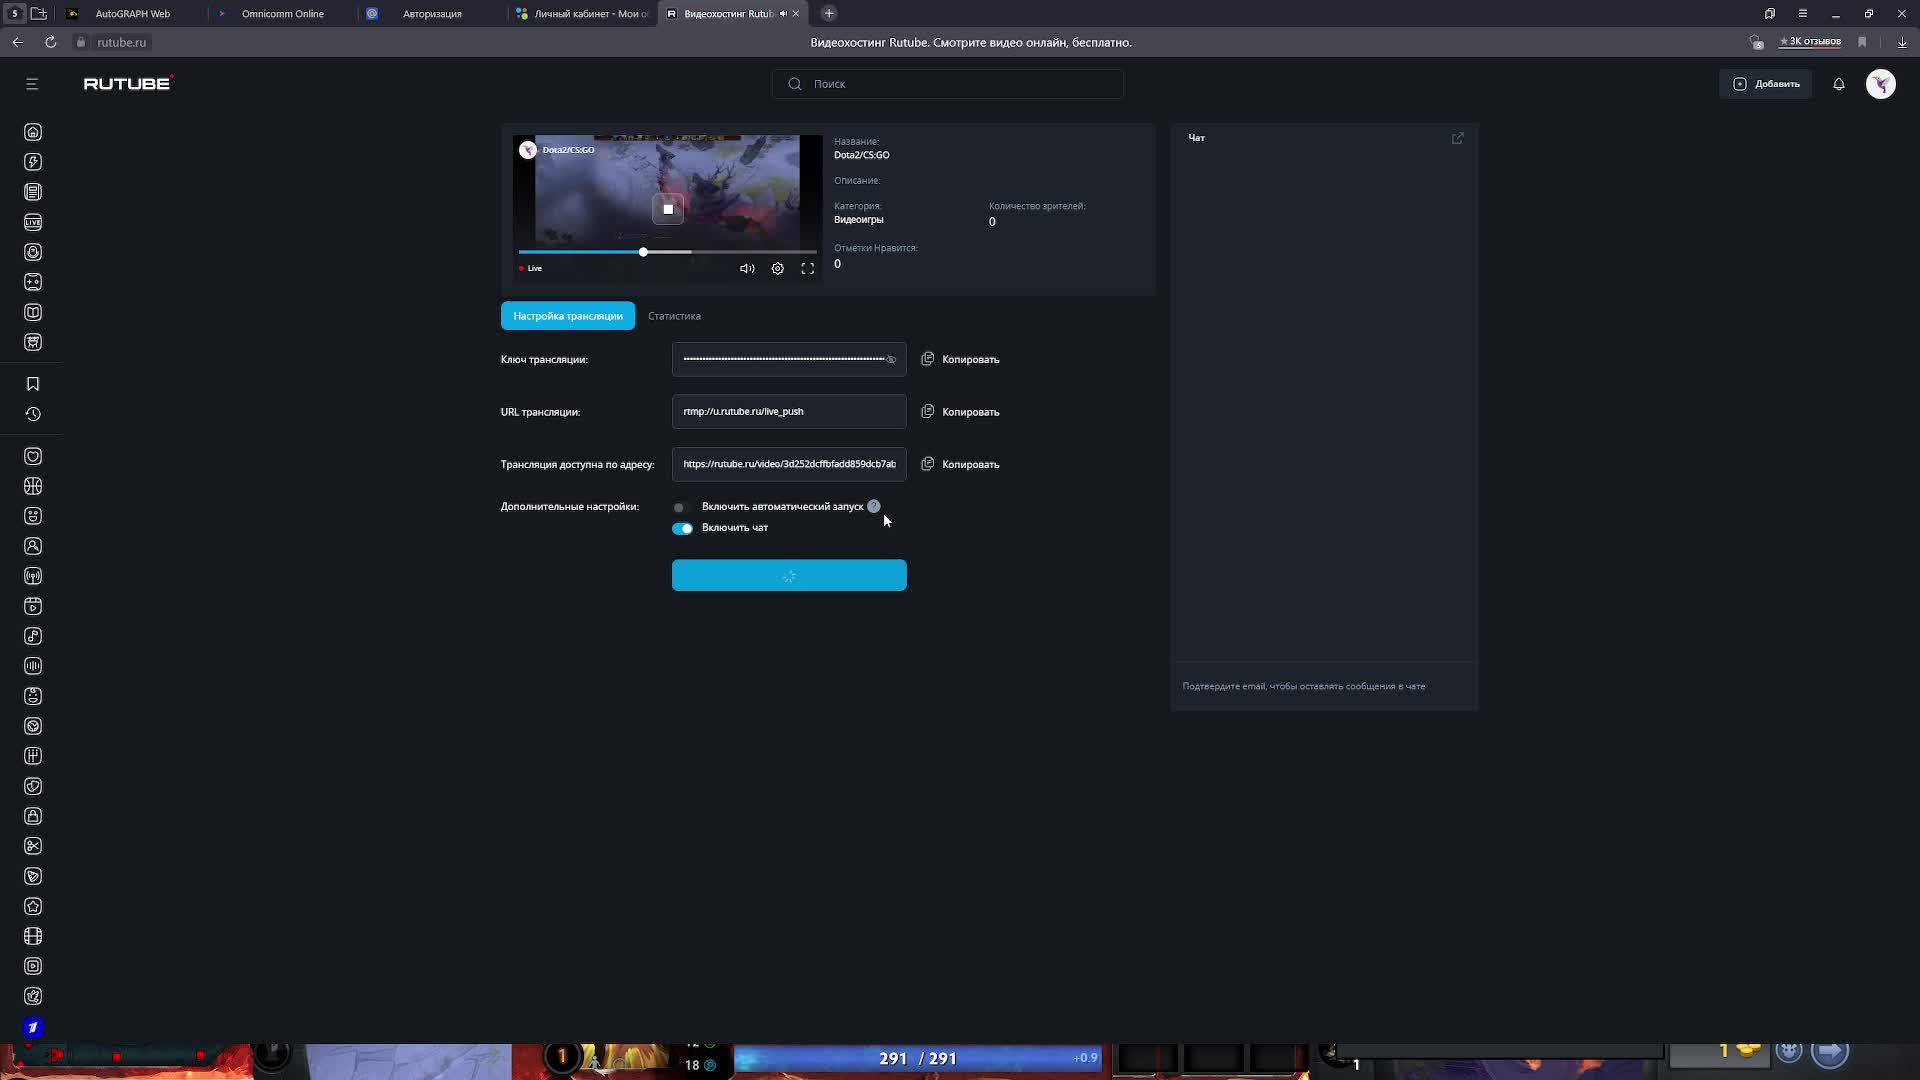This screenshot has height=1080, width=1920.
Task: Click the Добавить button
Action: [x=1766, y=84]
